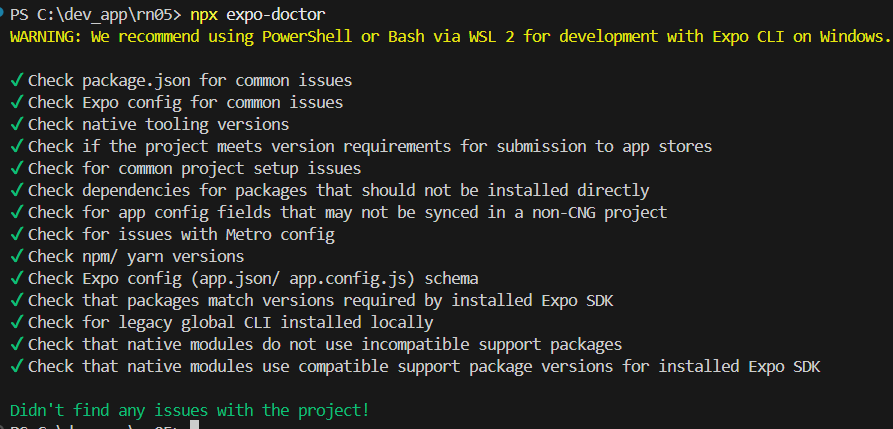
Task: Click 'compatible support package versions' line
Action: (424, 367)
